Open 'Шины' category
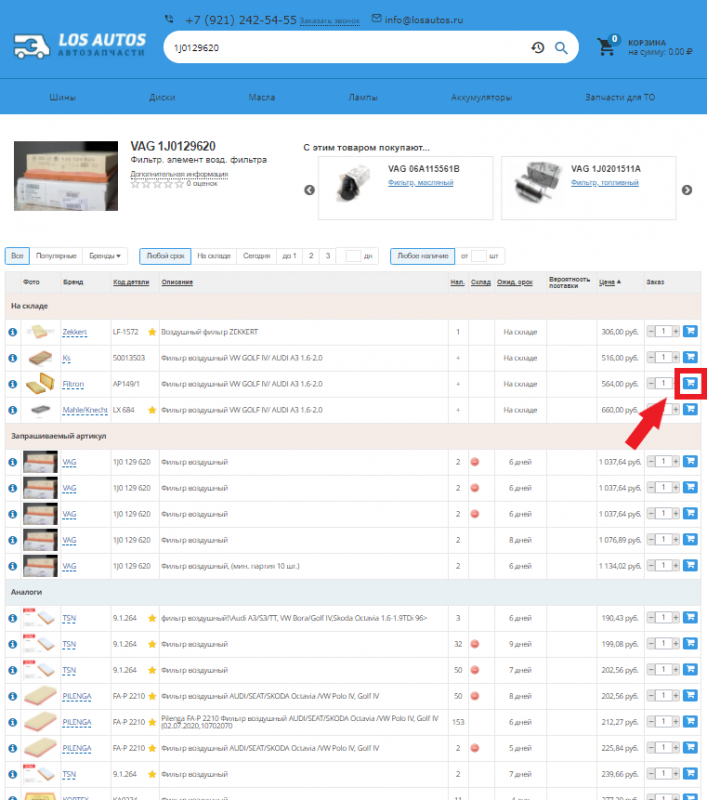This screenshot has width=707, height=800. 63,97
